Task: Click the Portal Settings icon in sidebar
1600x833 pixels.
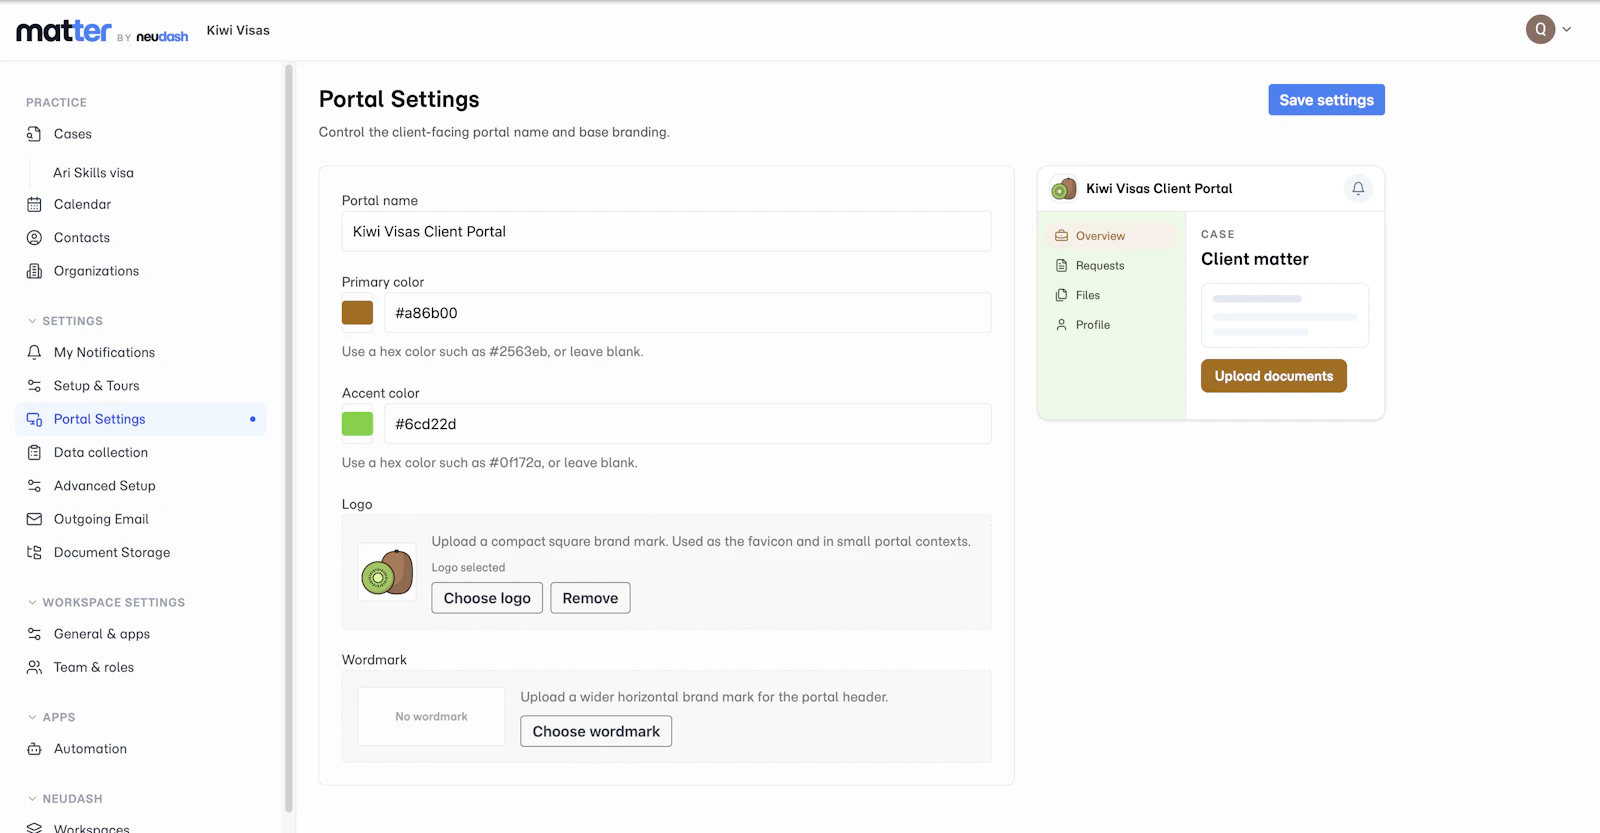Action: coord(34,419)
